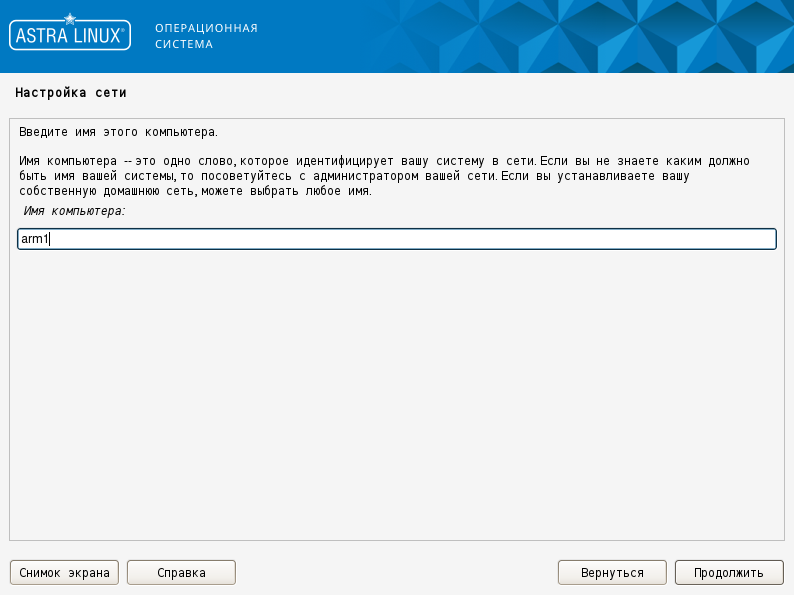Open the Справка help button
Viewport: 794px width, 595px height.
point(181,572)
